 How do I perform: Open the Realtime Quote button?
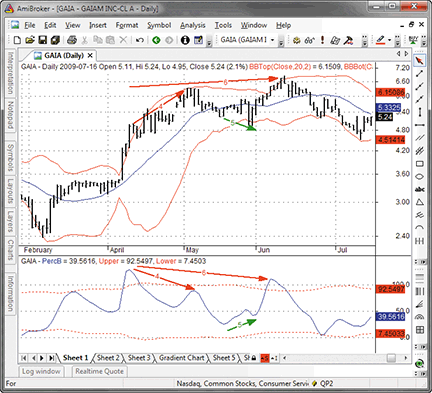coord(99,371)
